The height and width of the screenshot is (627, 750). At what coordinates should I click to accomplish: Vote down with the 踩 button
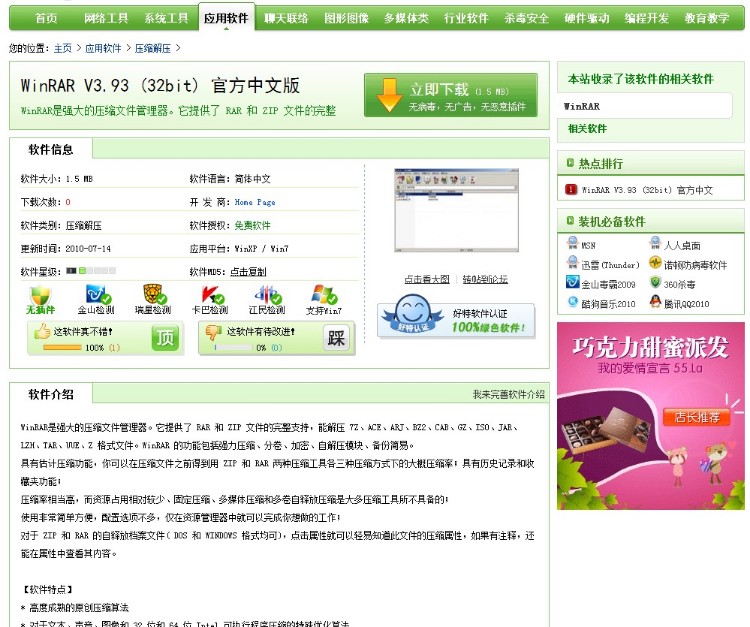pos(337,338)
